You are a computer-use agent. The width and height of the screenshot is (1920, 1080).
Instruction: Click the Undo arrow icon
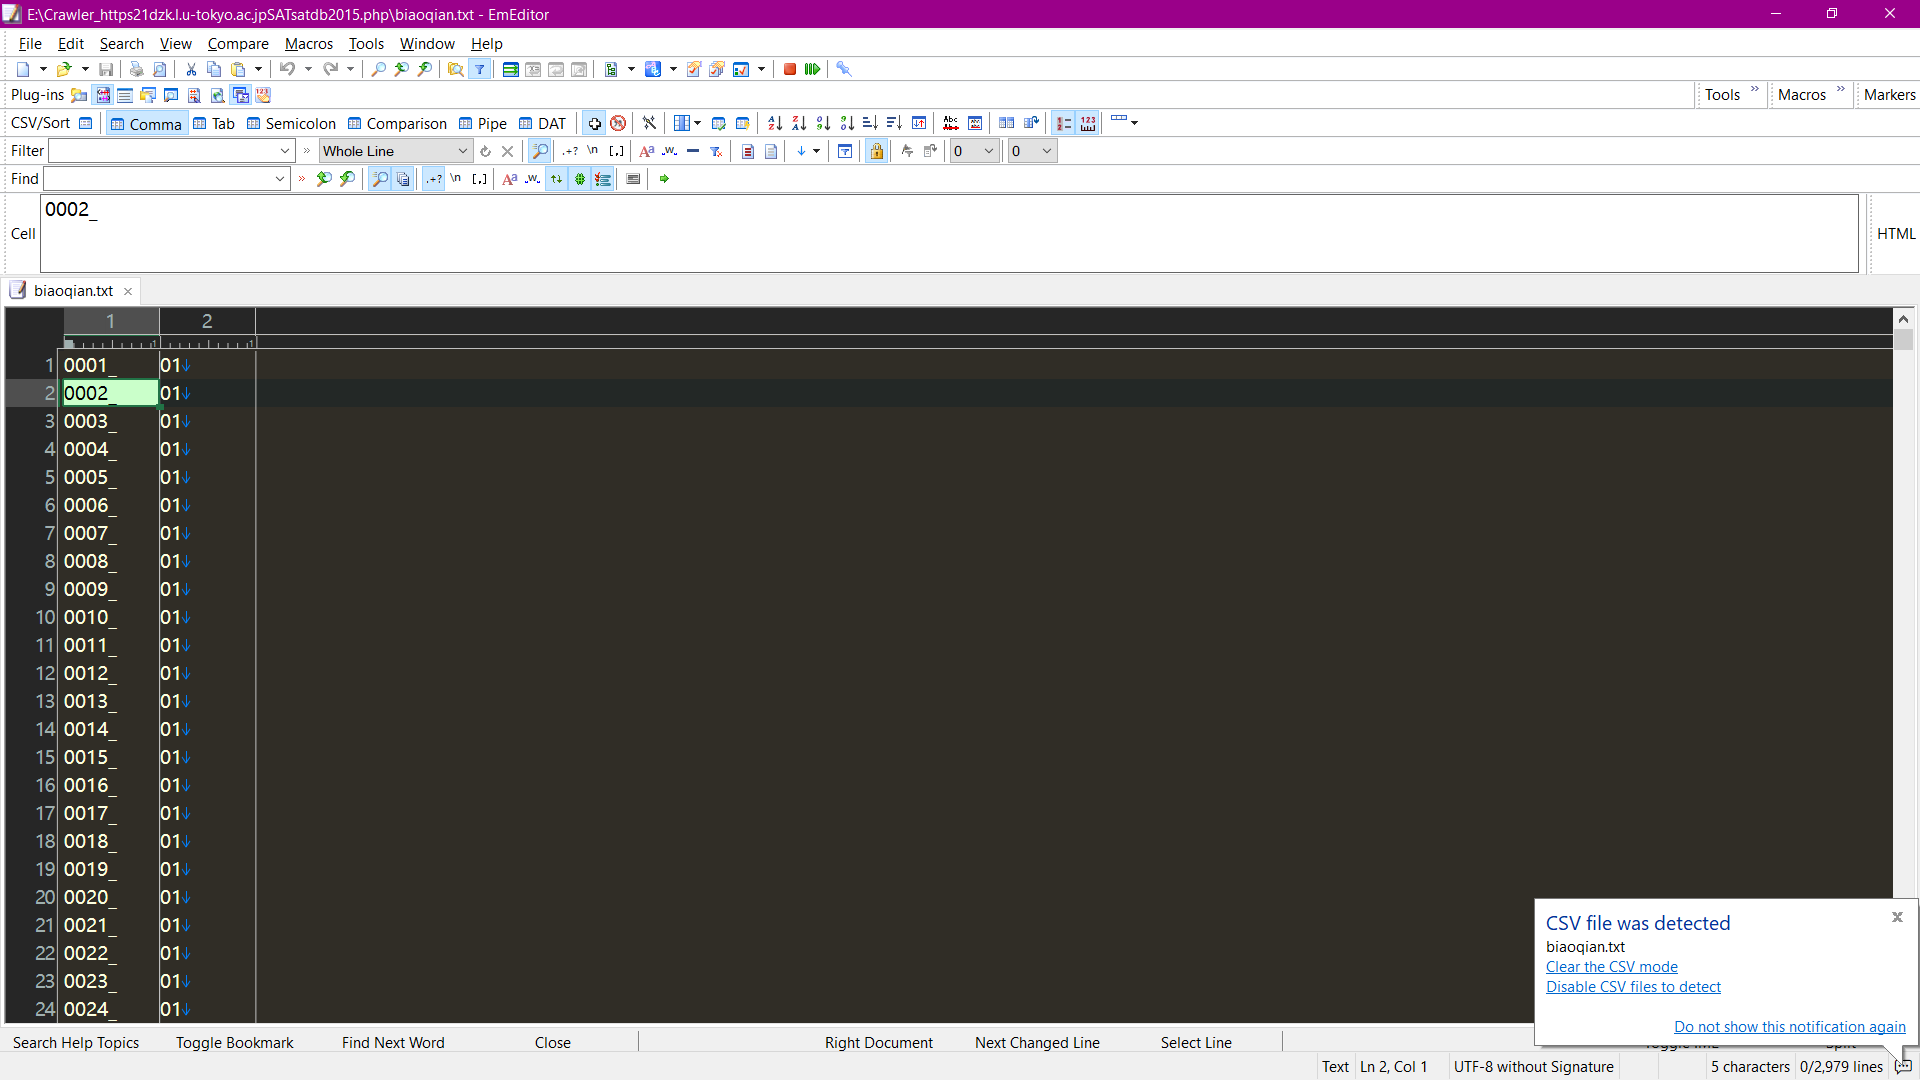(287, 69)
